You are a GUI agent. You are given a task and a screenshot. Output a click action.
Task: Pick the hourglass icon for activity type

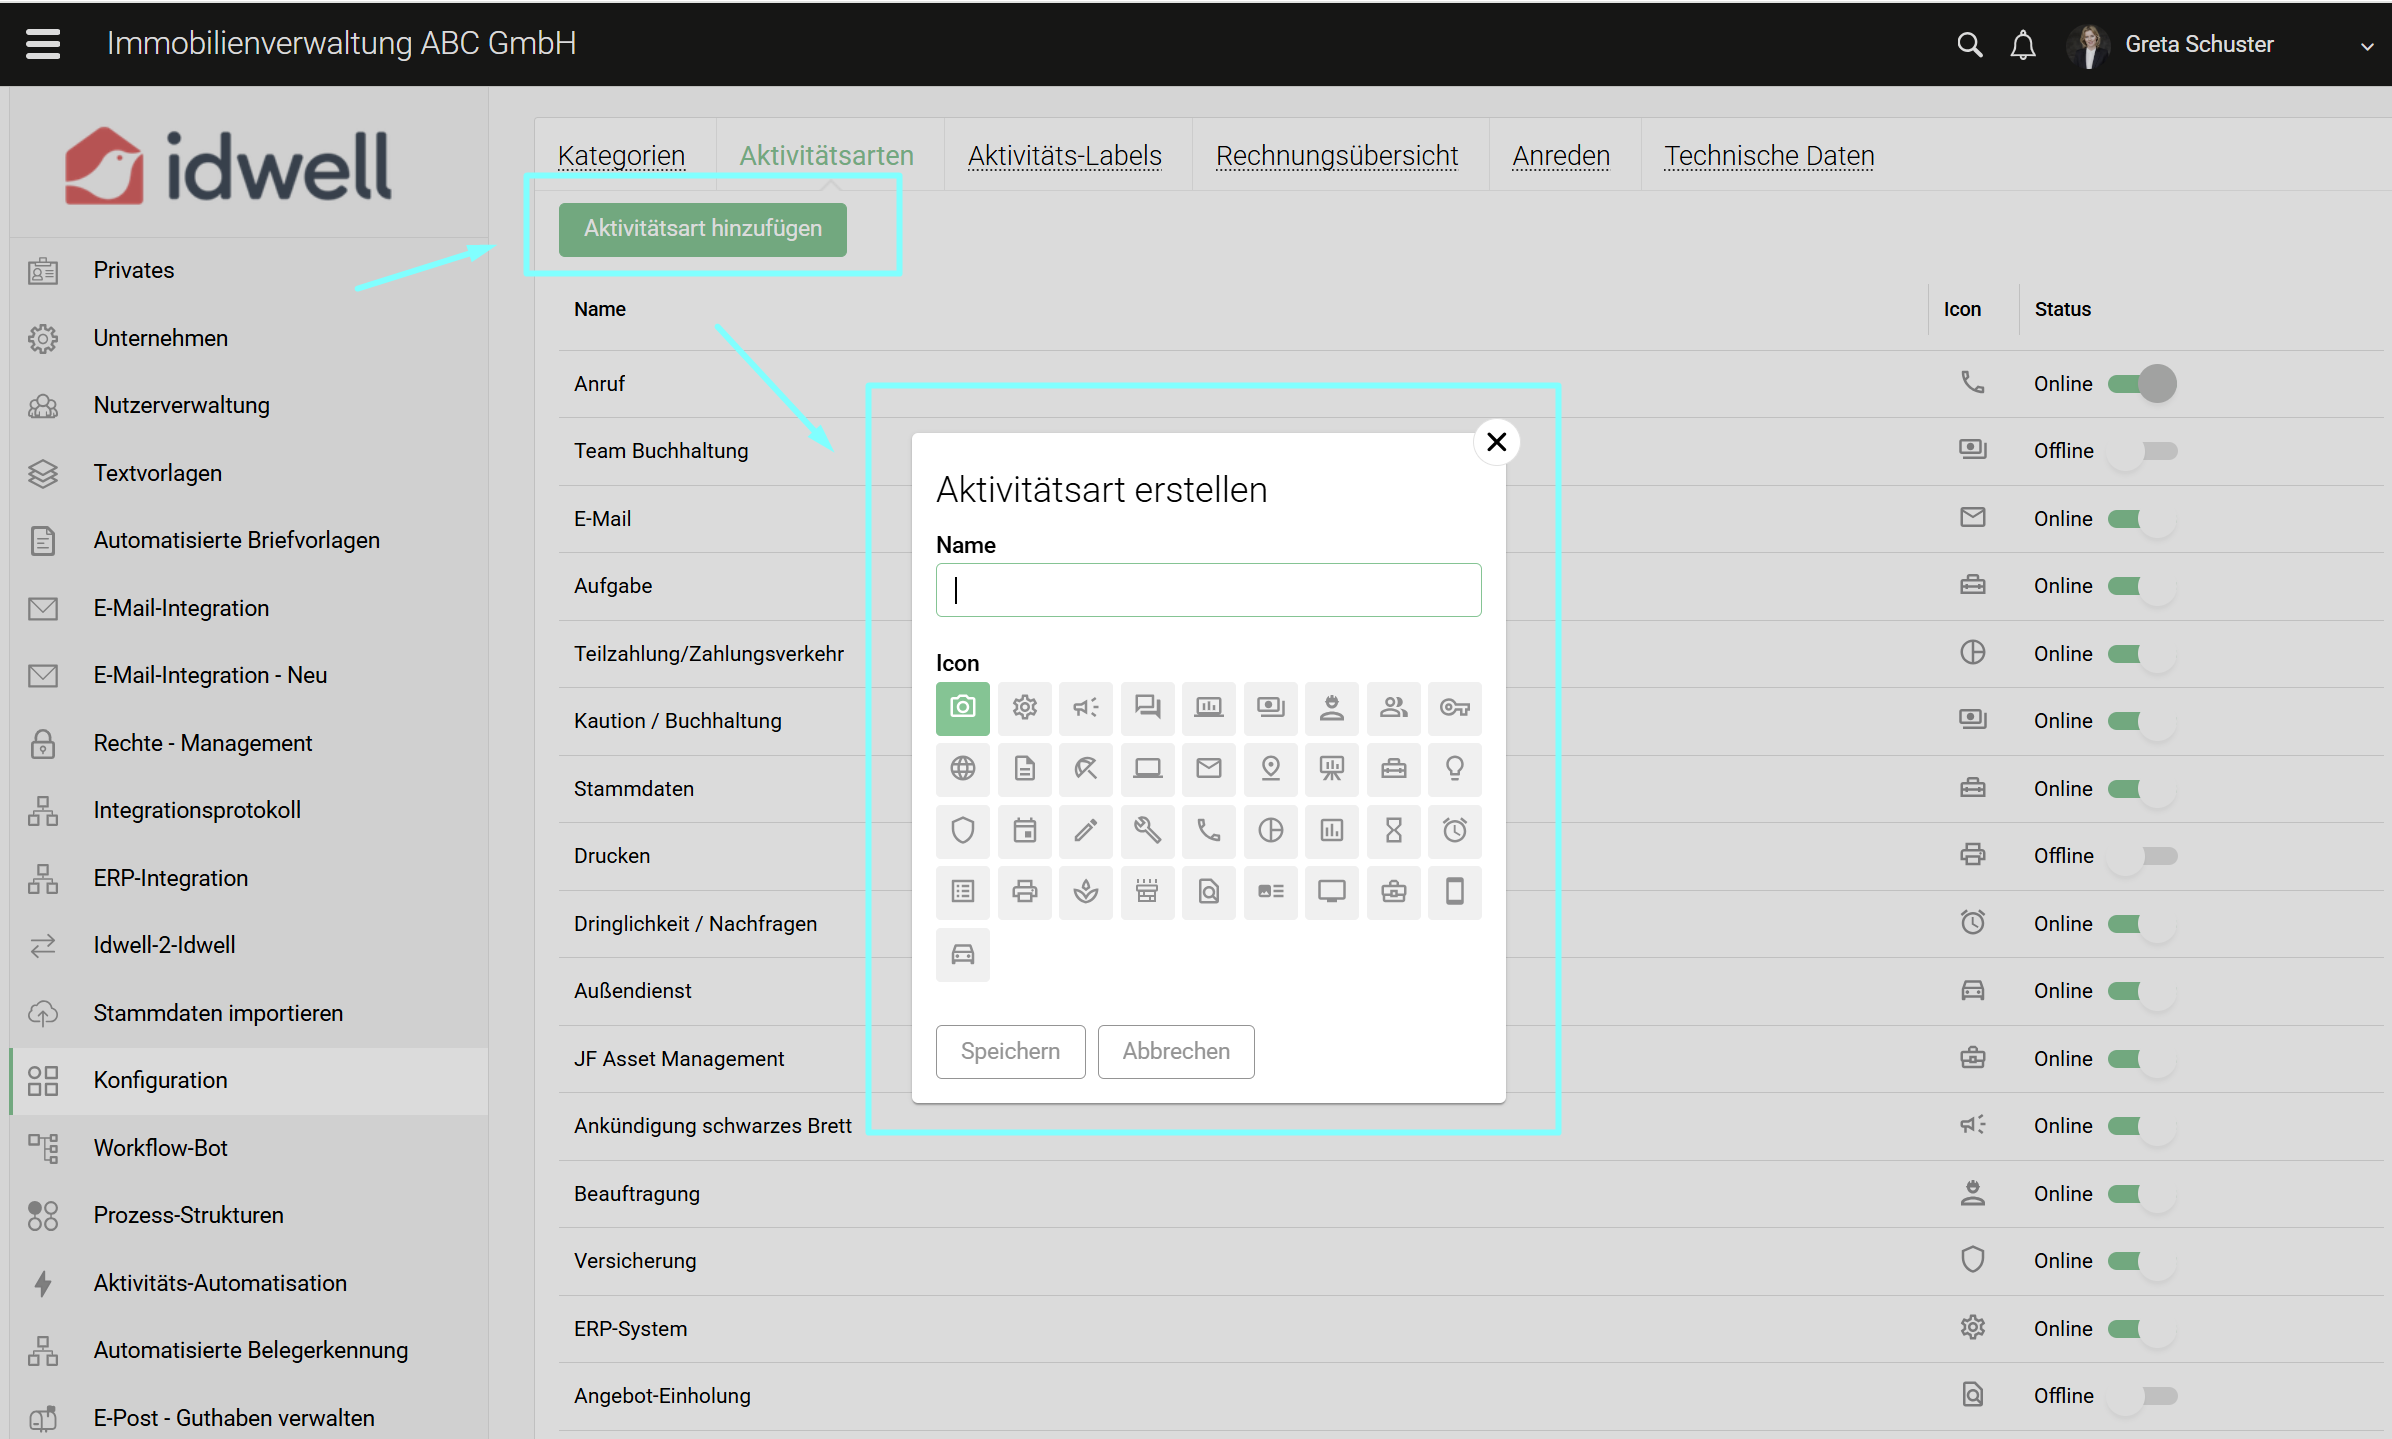click(x=1393, y=830)
